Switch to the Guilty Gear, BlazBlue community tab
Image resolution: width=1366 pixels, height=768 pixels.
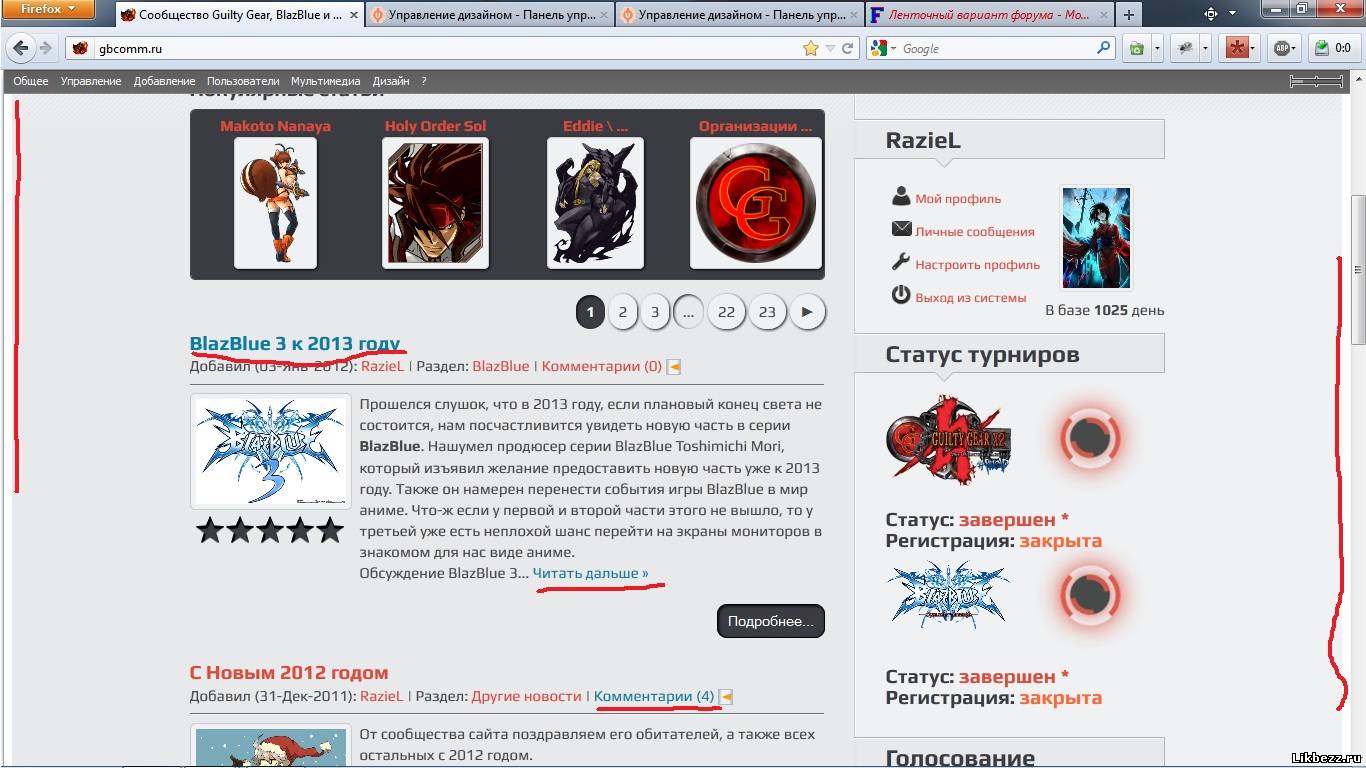[239, 15]
